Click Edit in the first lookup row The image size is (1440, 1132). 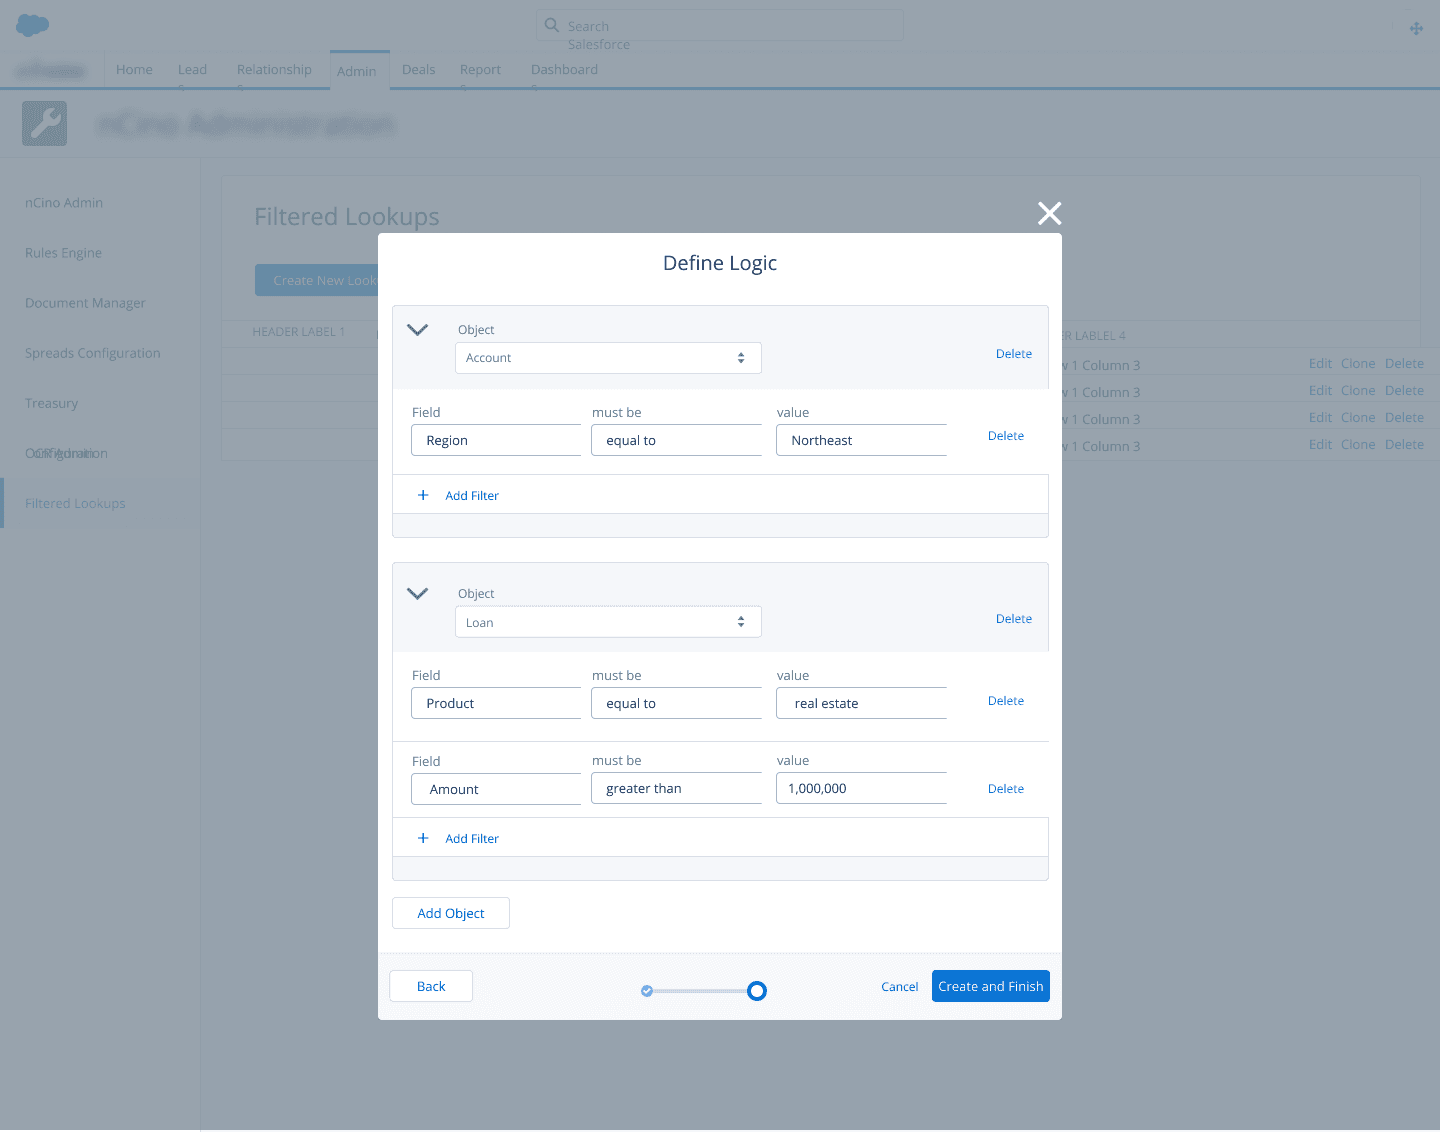pos(1320,364)
